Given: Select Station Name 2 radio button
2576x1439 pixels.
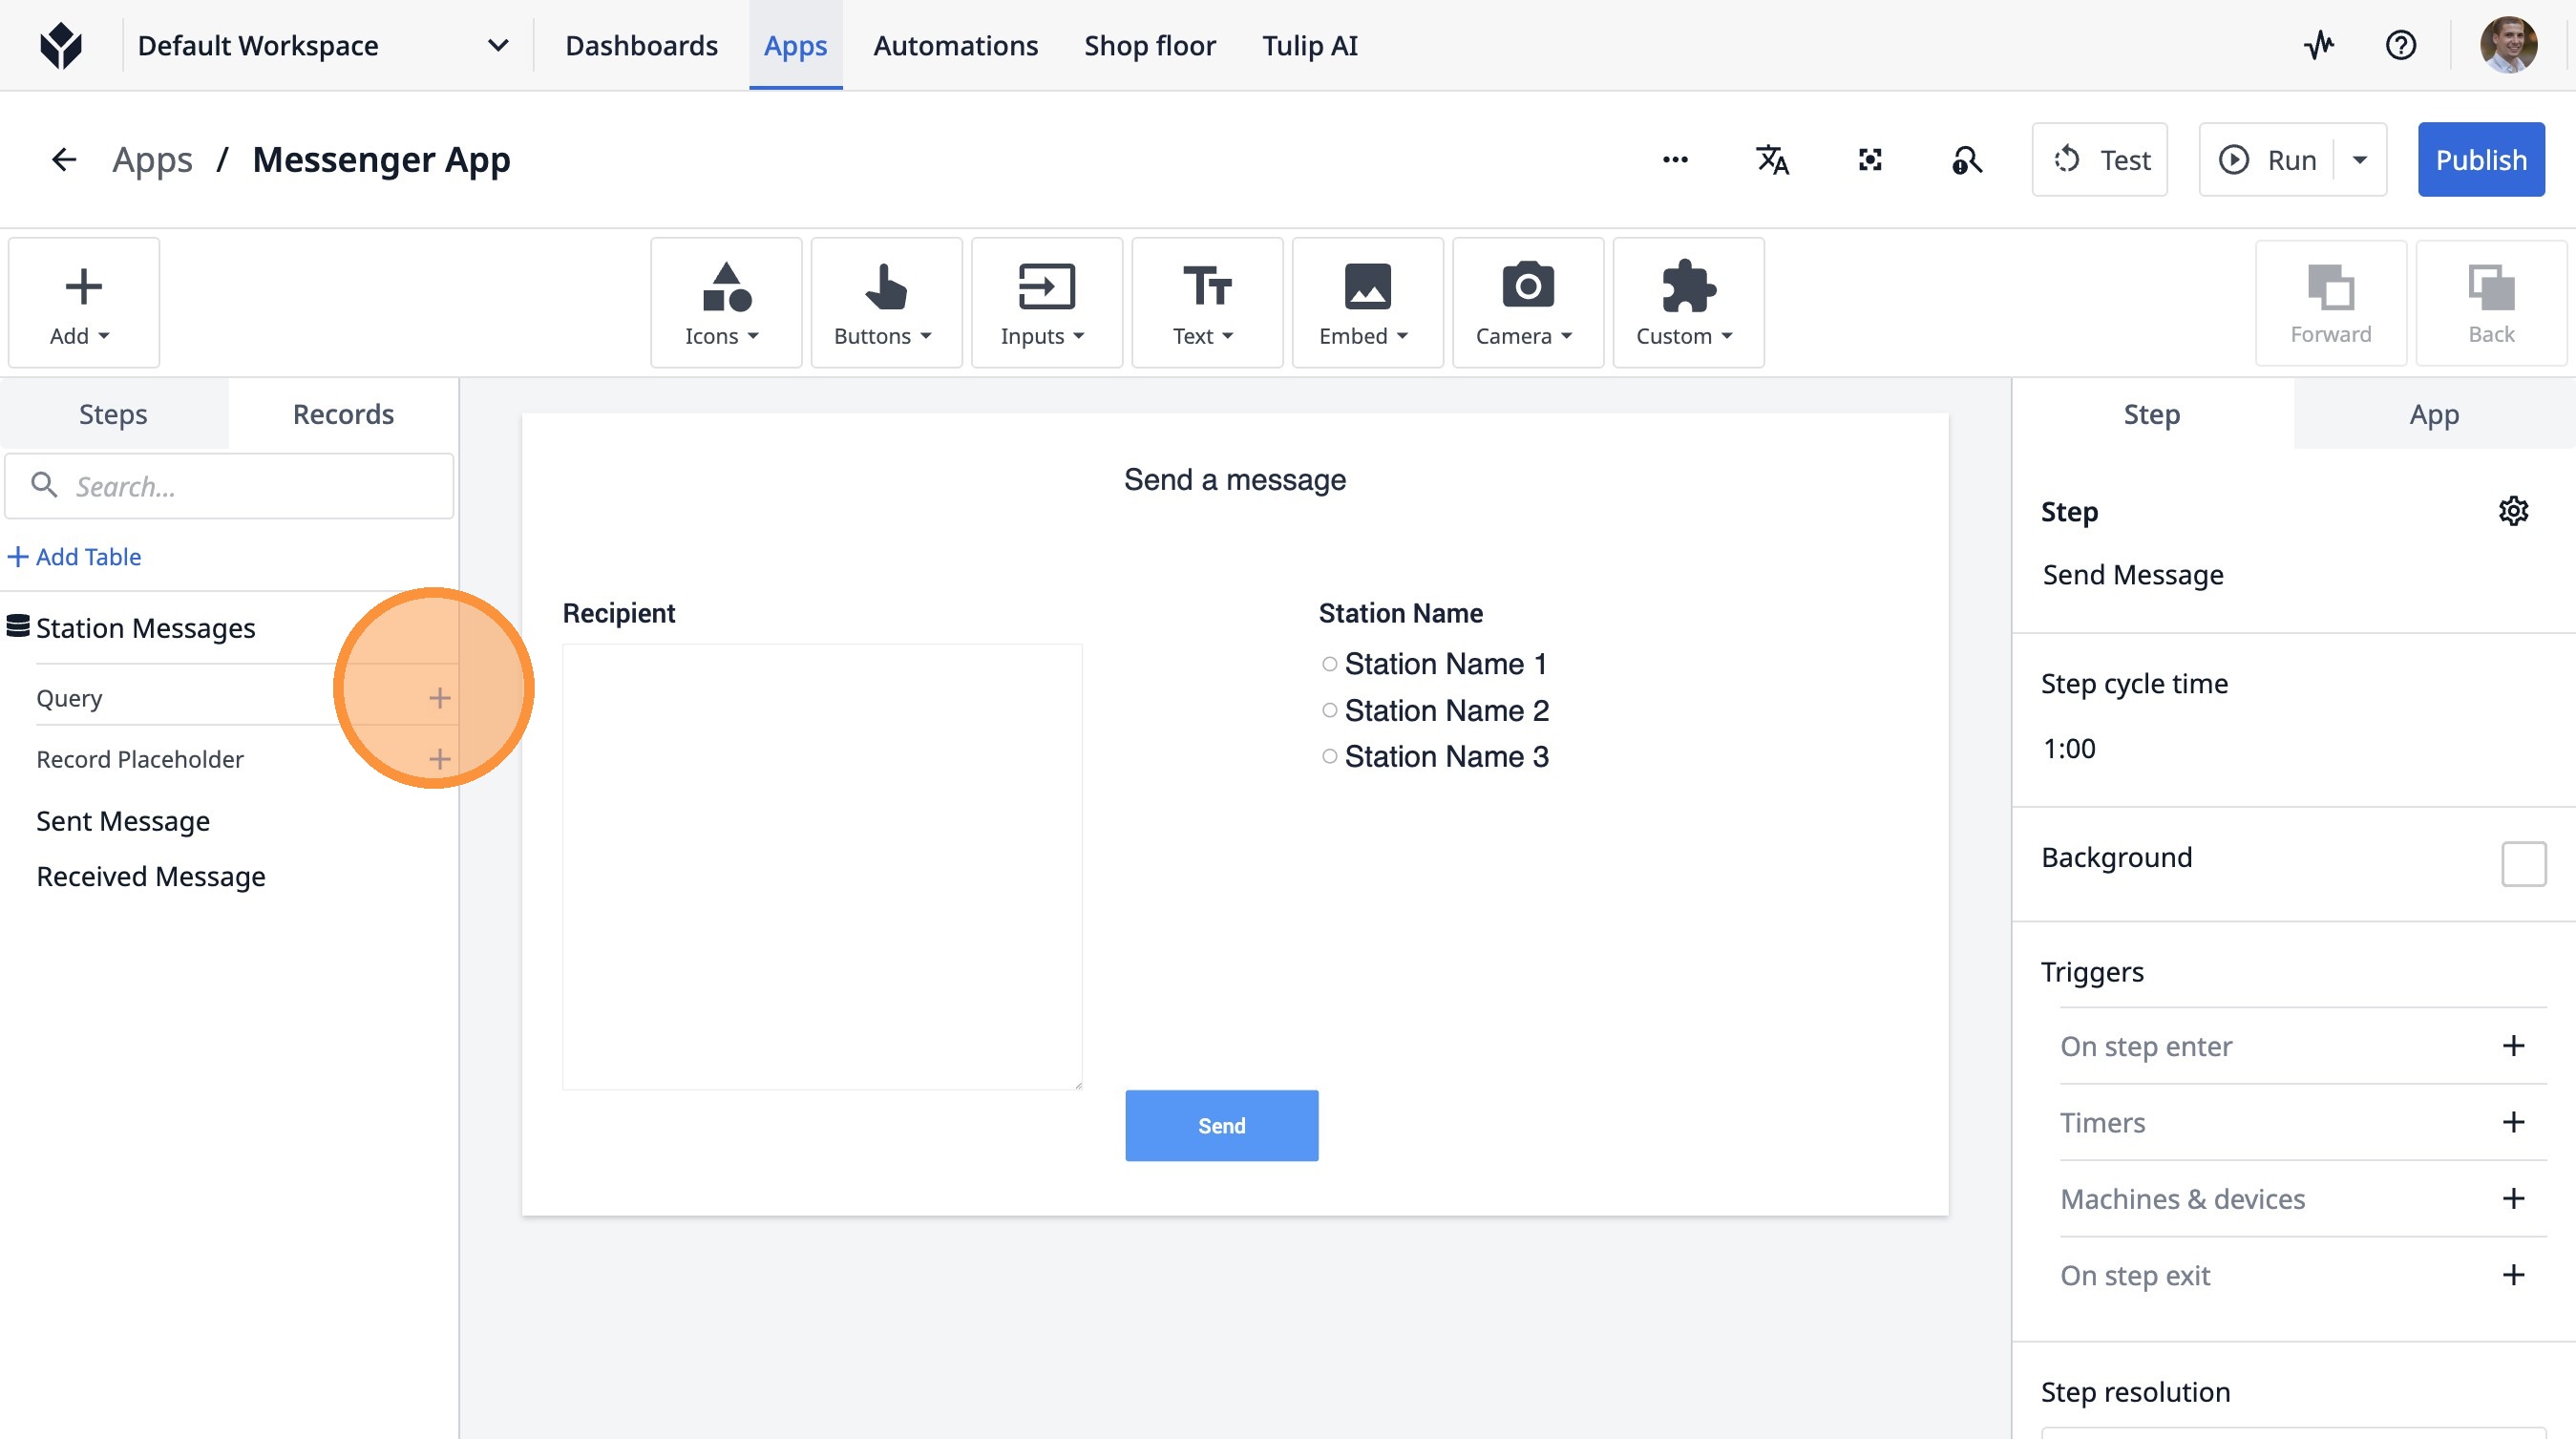Looking at the screenshot, I should click(x=1329, y=710).
